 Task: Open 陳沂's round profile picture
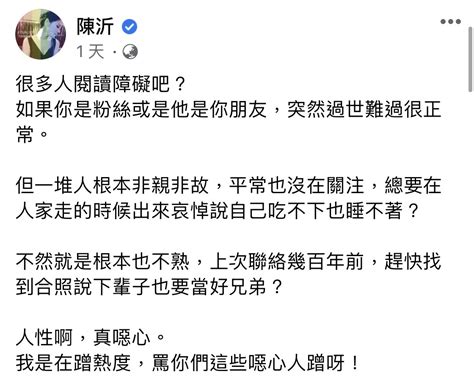click(41, 34)
